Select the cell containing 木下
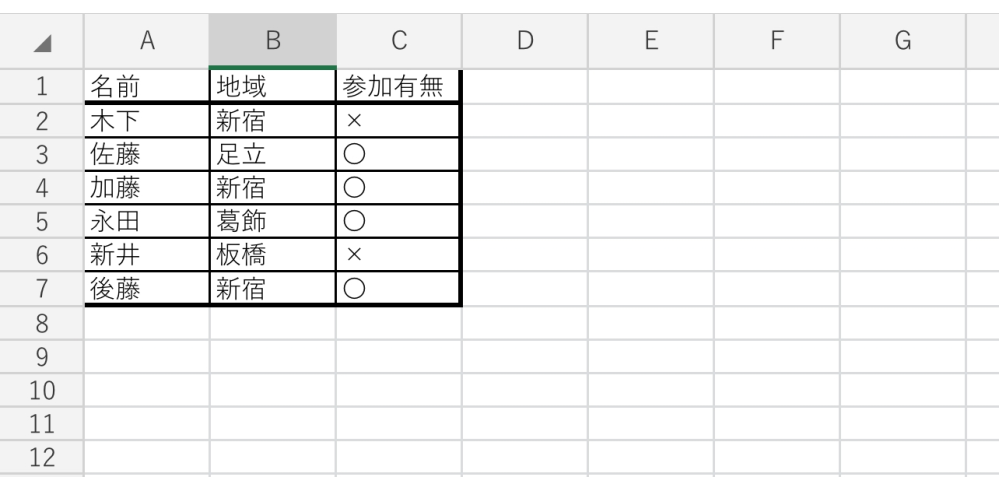 [x=147, y=120]
